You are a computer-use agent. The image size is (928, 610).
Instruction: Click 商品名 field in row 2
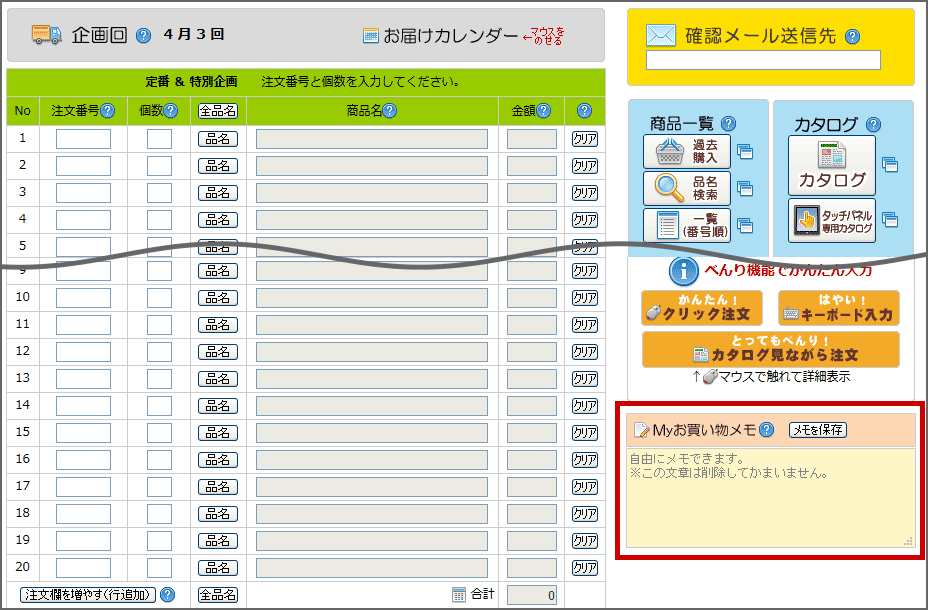(372, 166)
